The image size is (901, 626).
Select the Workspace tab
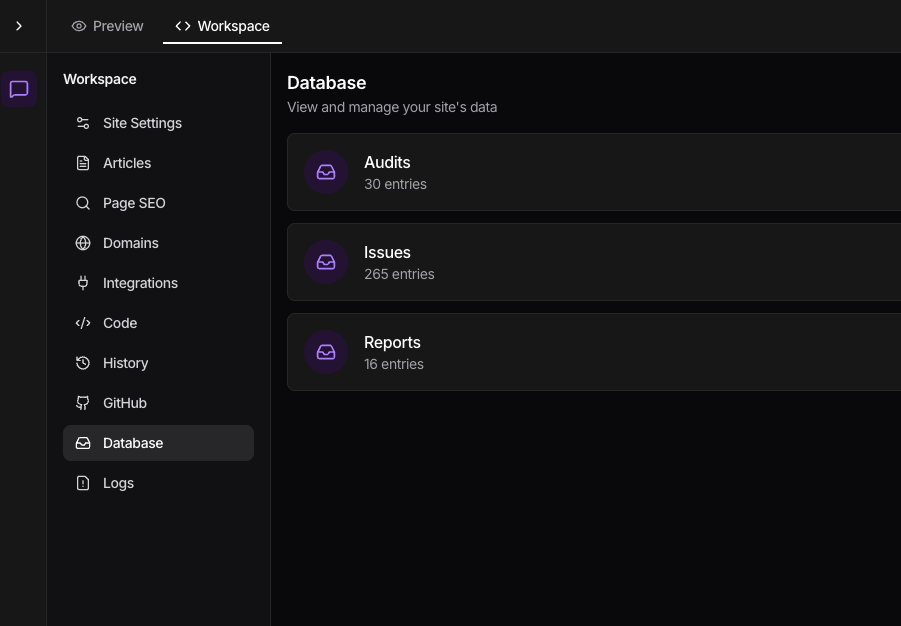(222, 26)
